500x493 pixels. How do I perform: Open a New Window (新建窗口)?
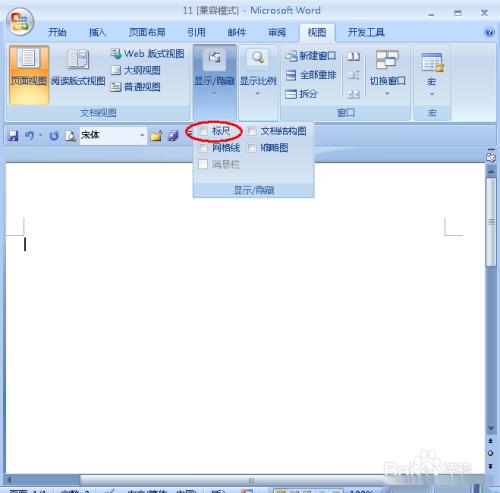click(311, 56)
